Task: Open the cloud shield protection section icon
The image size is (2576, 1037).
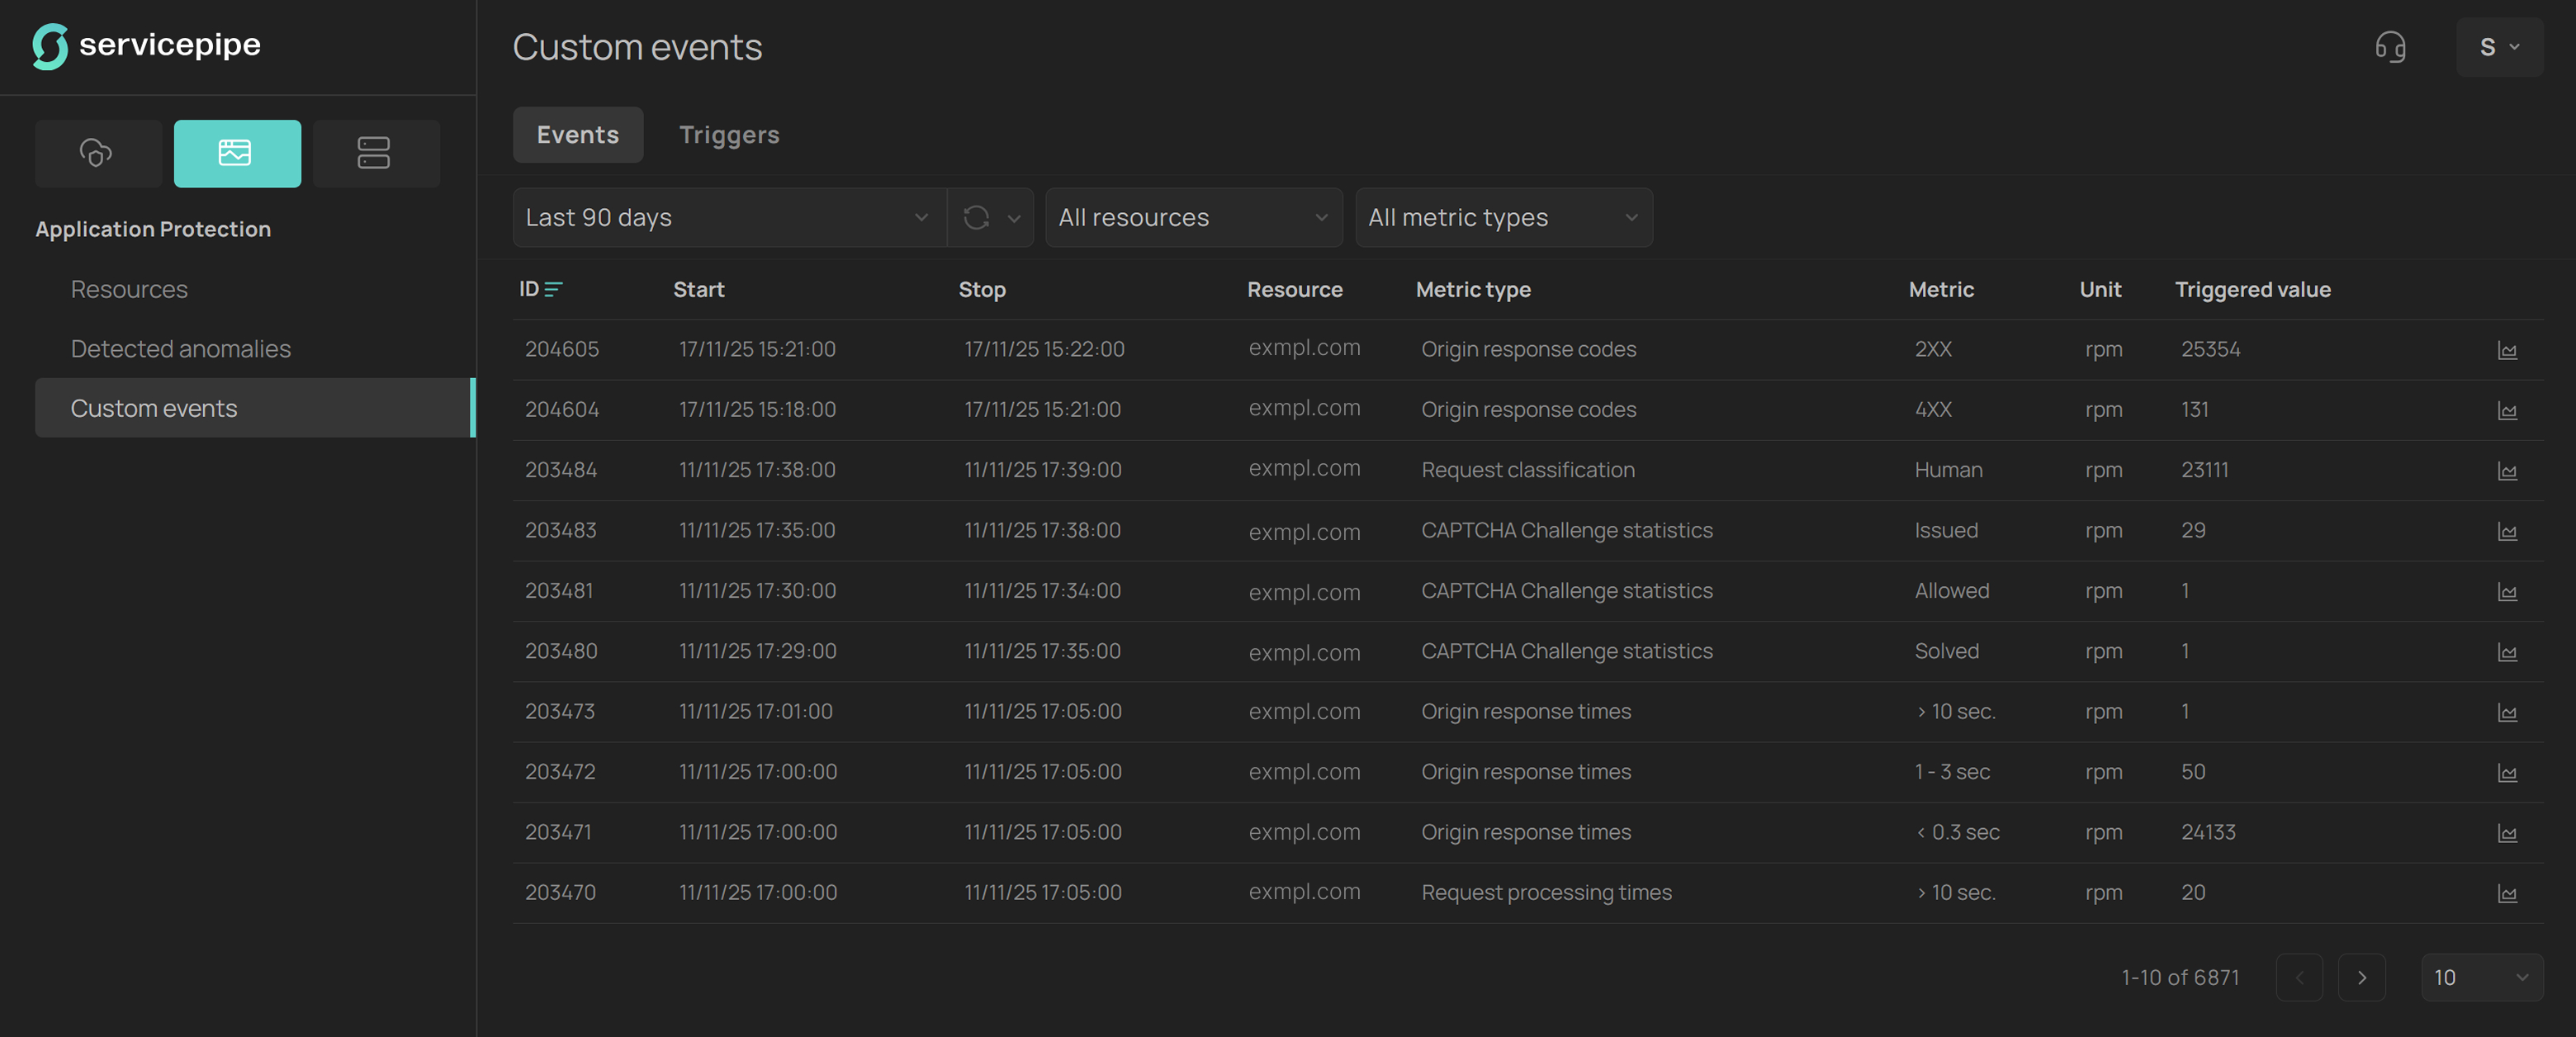Action: pyautogui.click(x=97, y=153)
